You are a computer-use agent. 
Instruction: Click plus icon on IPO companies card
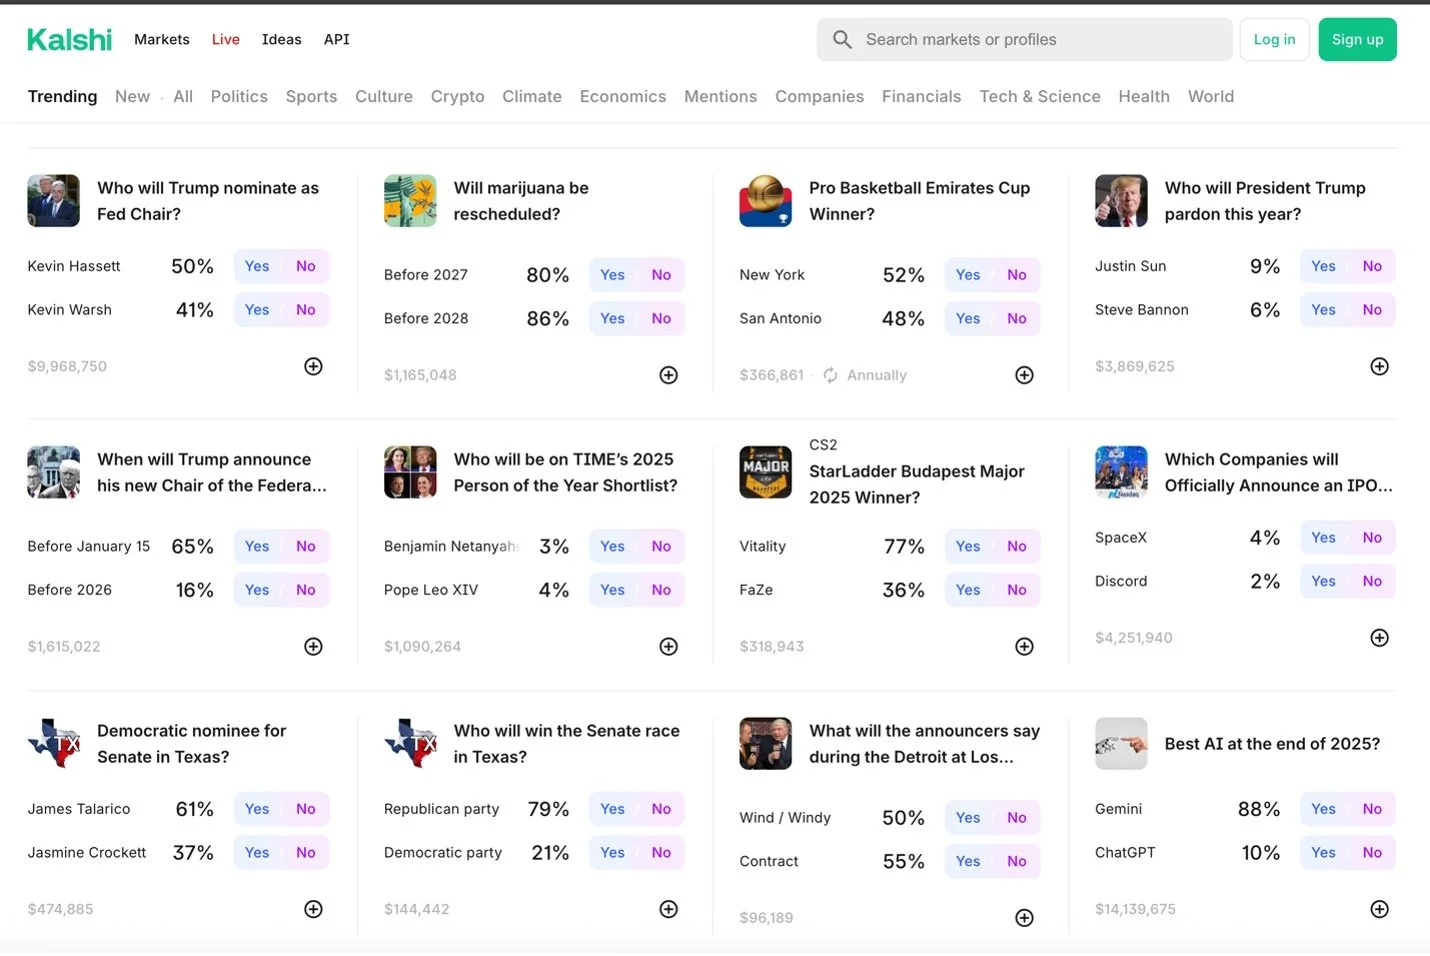tap(1379, 637)
